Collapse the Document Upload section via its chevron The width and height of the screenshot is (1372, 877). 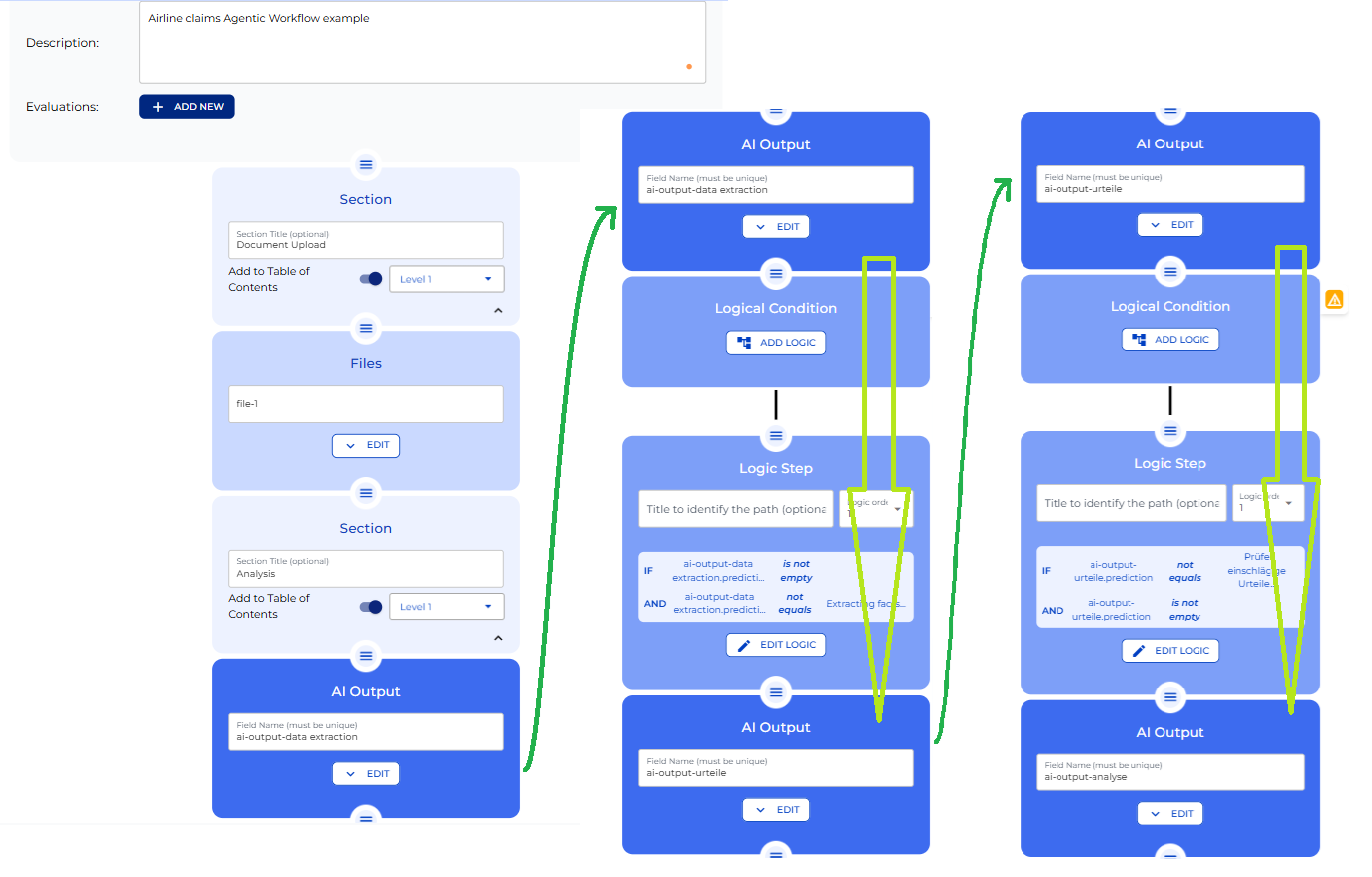497,310
